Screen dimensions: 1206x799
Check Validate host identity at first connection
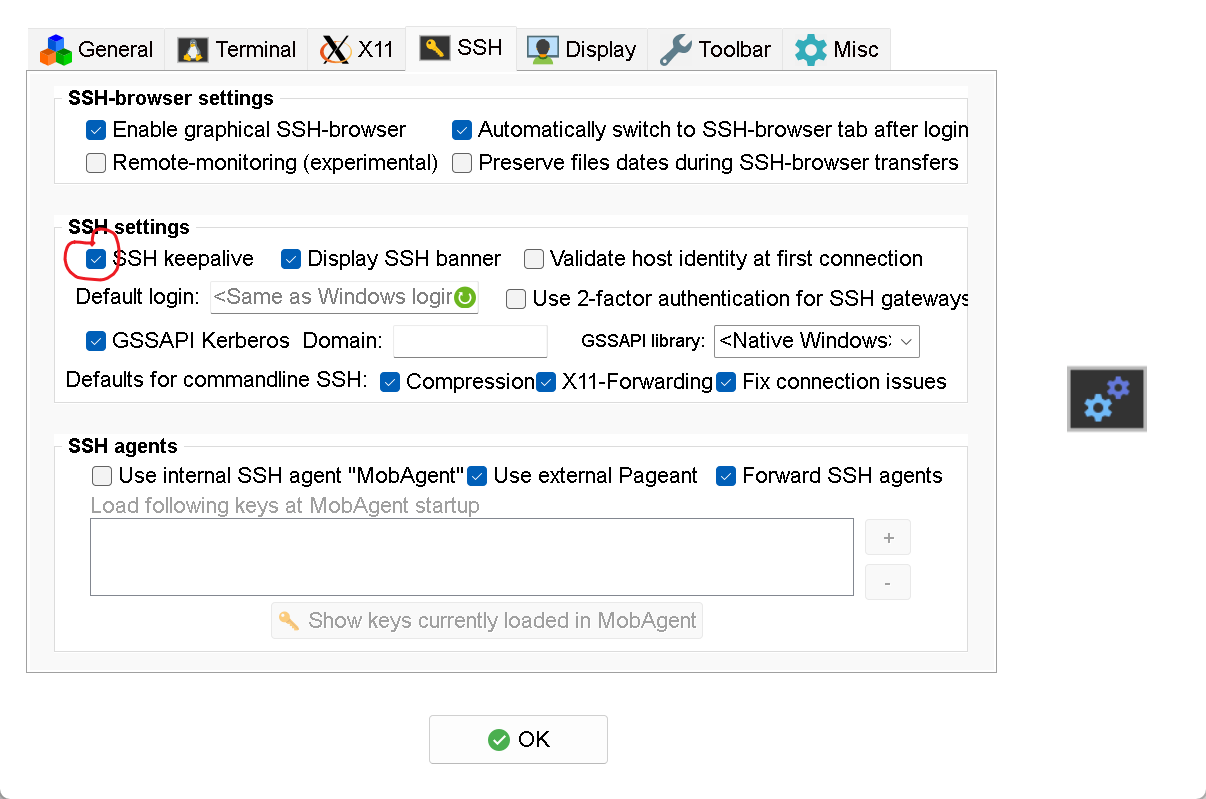[534, 259]
